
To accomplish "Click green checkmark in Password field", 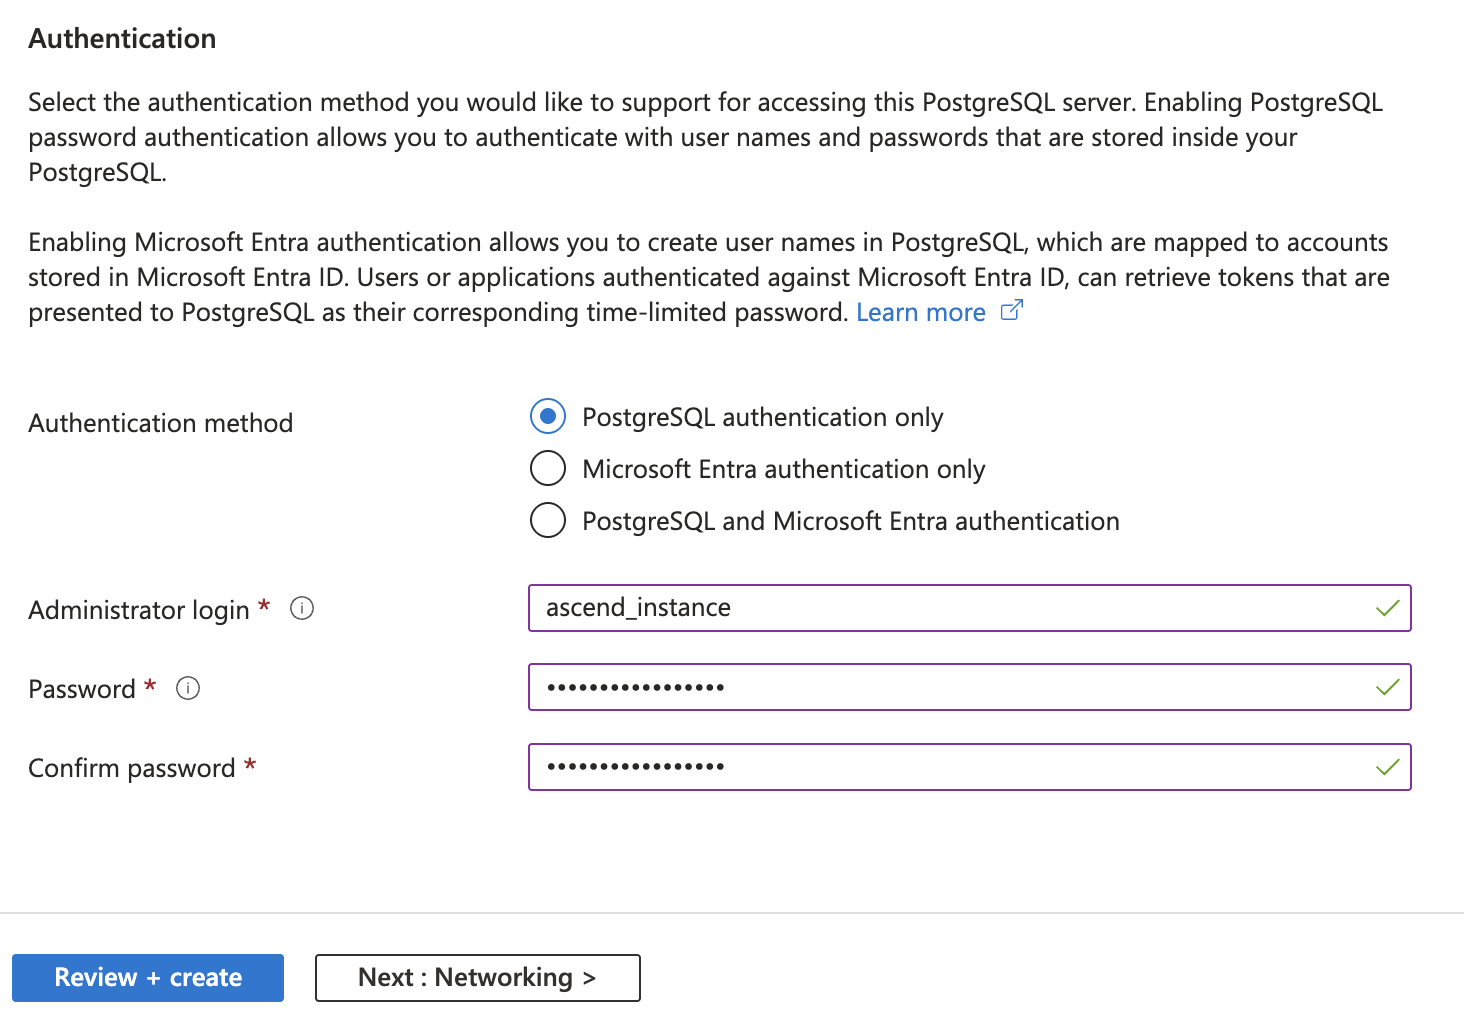I will click(1387, 687).
